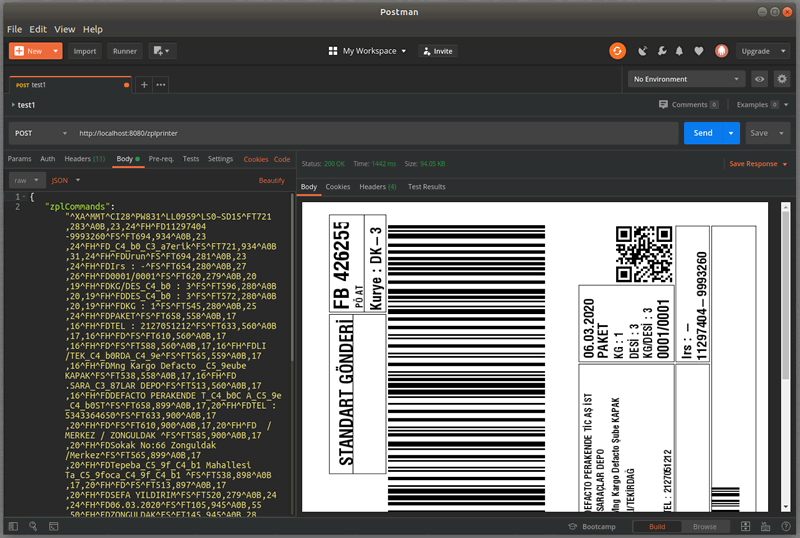The image size is (800, 538).
Task: Open the user avatar menu
Action: click(721, 51)
